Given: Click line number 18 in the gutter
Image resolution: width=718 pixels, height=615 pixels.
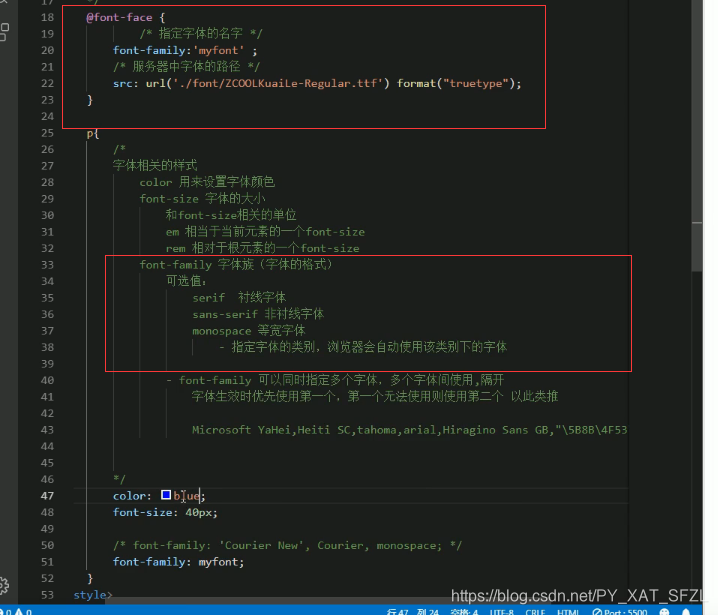Looking at the screenshot, I should click(48, 17).
